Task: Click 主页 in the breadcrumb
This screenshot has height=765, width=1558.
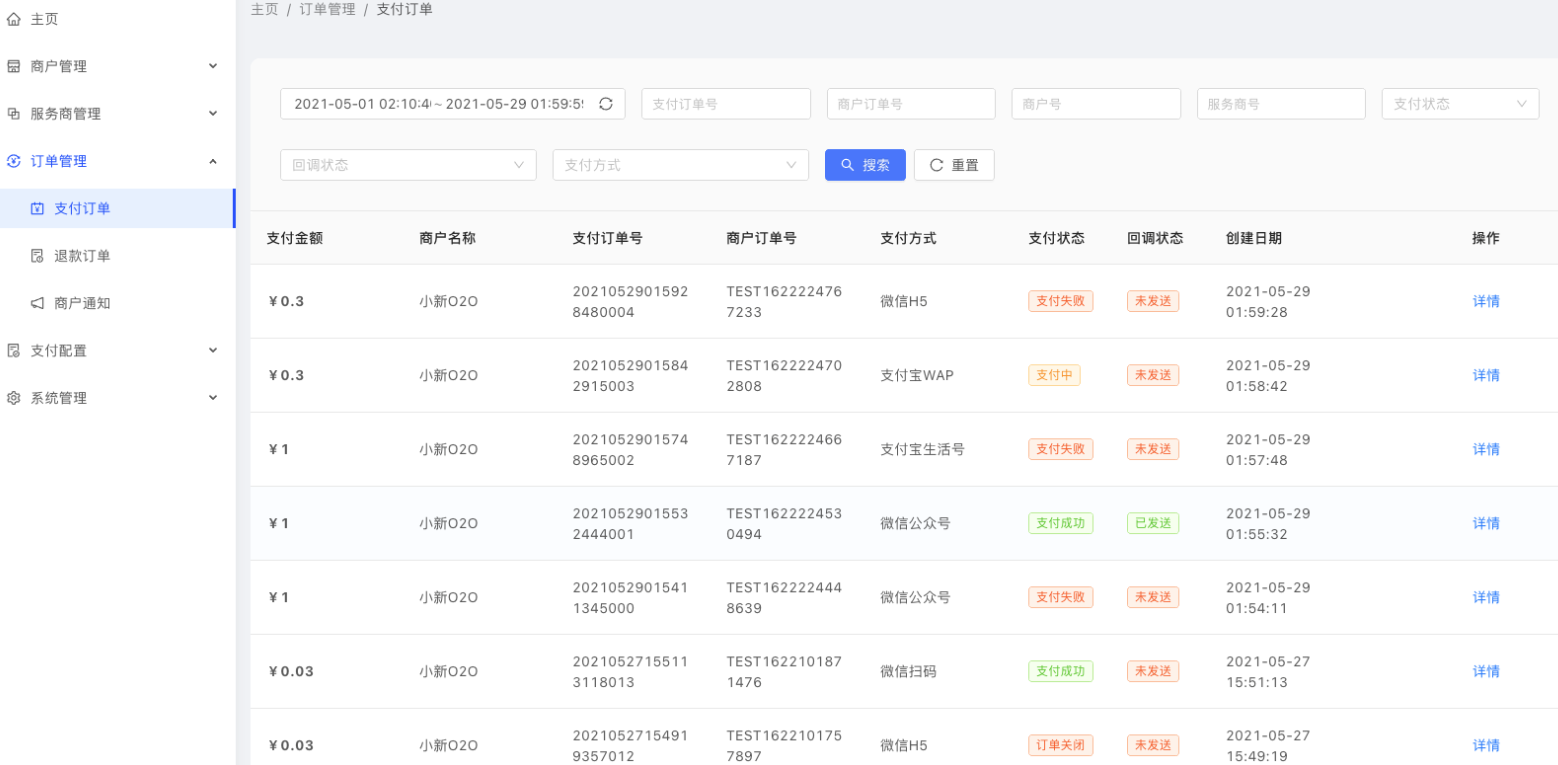Action: [x=264, y=9]
